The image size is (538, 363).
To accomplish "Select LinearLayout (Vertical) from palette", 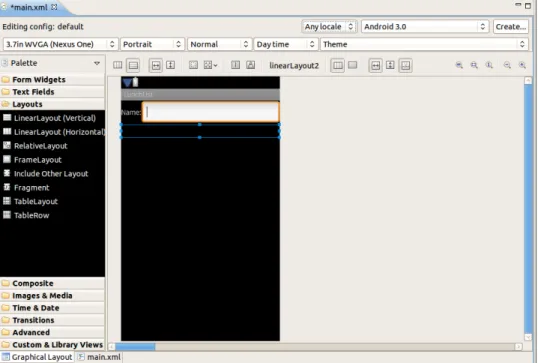I will click(x=52, y=118).
